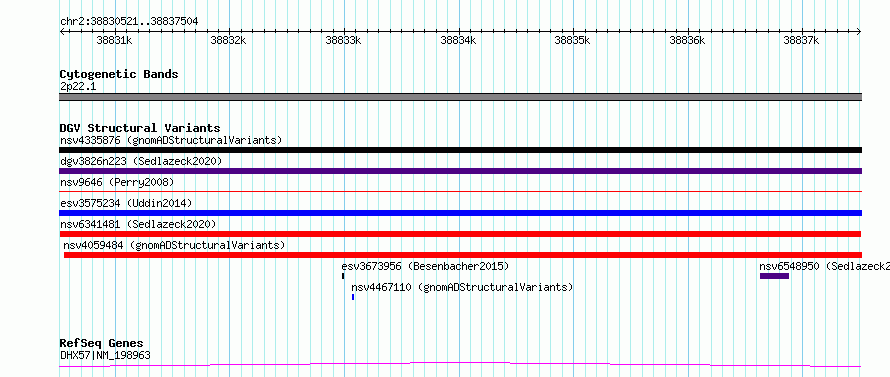
Task: Click the 38832k ruler tick label
Action: pos(229,40)
